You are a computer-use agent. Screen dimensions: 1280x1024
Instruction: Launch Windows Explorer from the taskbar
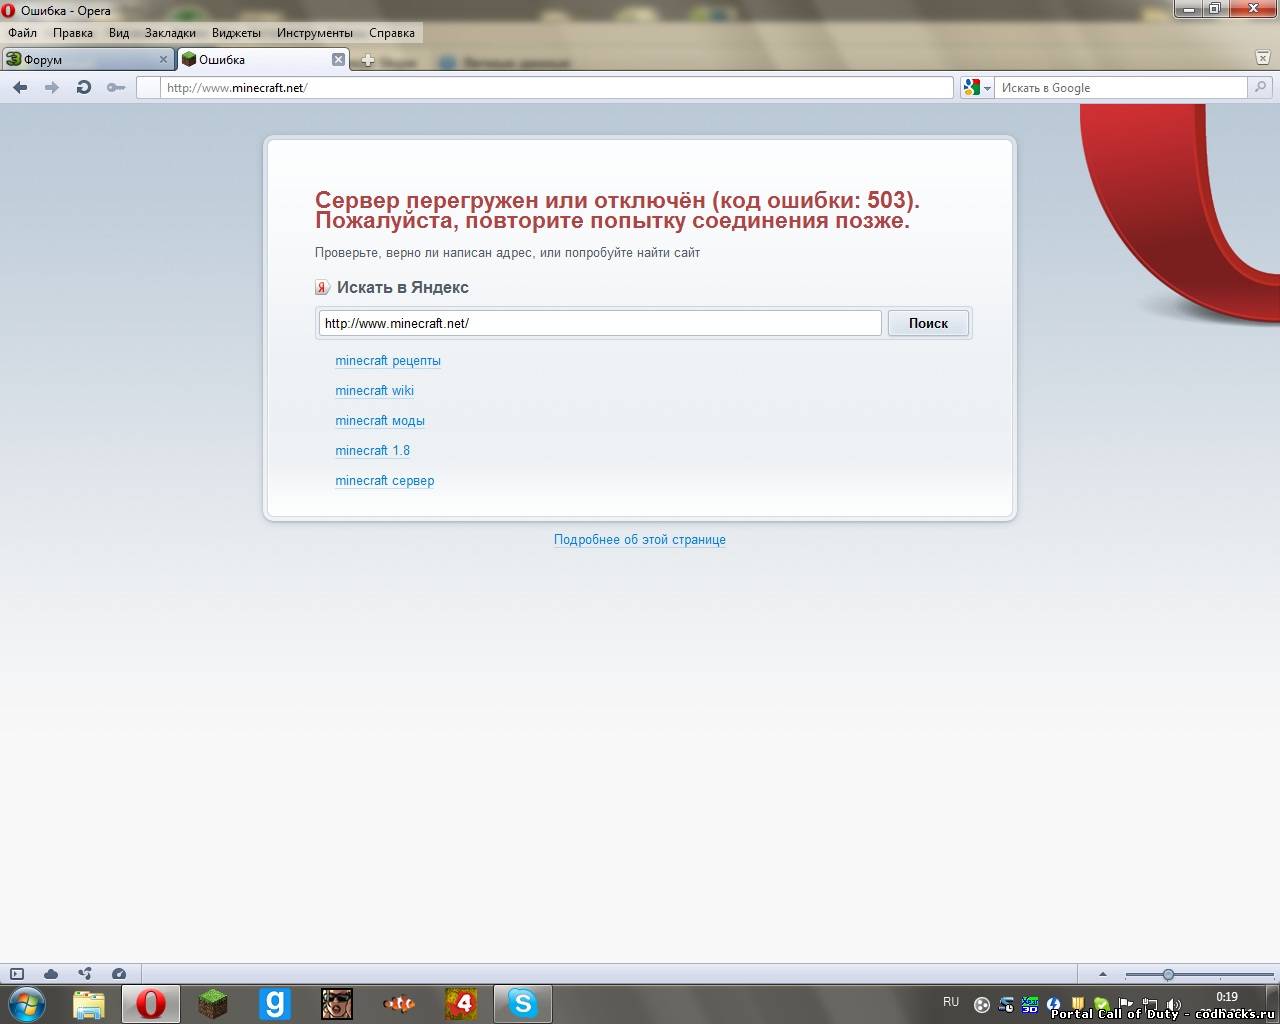[x=89, y=1003]
